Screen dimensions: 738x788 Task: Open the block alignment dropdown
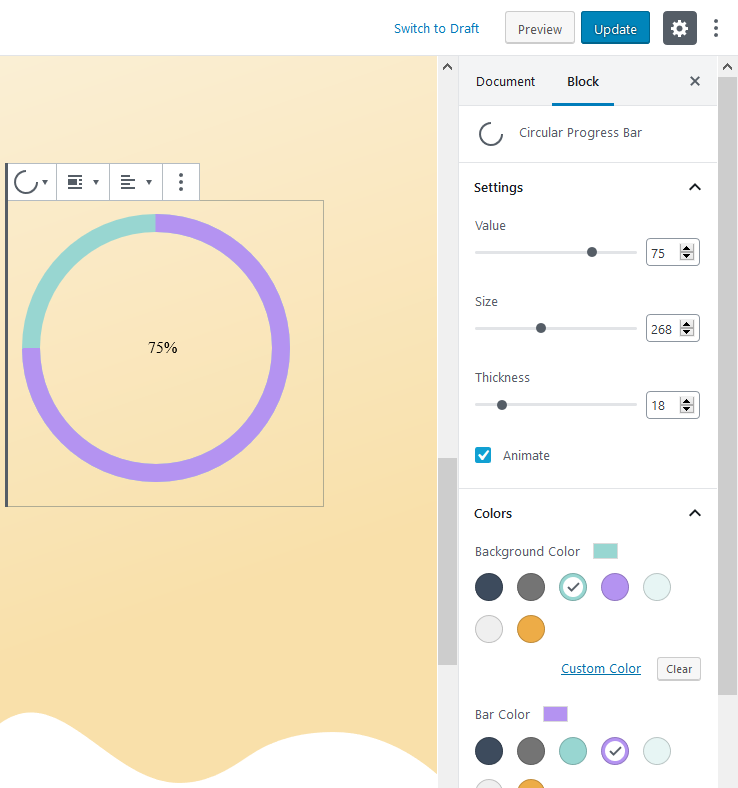pos(83,182)
